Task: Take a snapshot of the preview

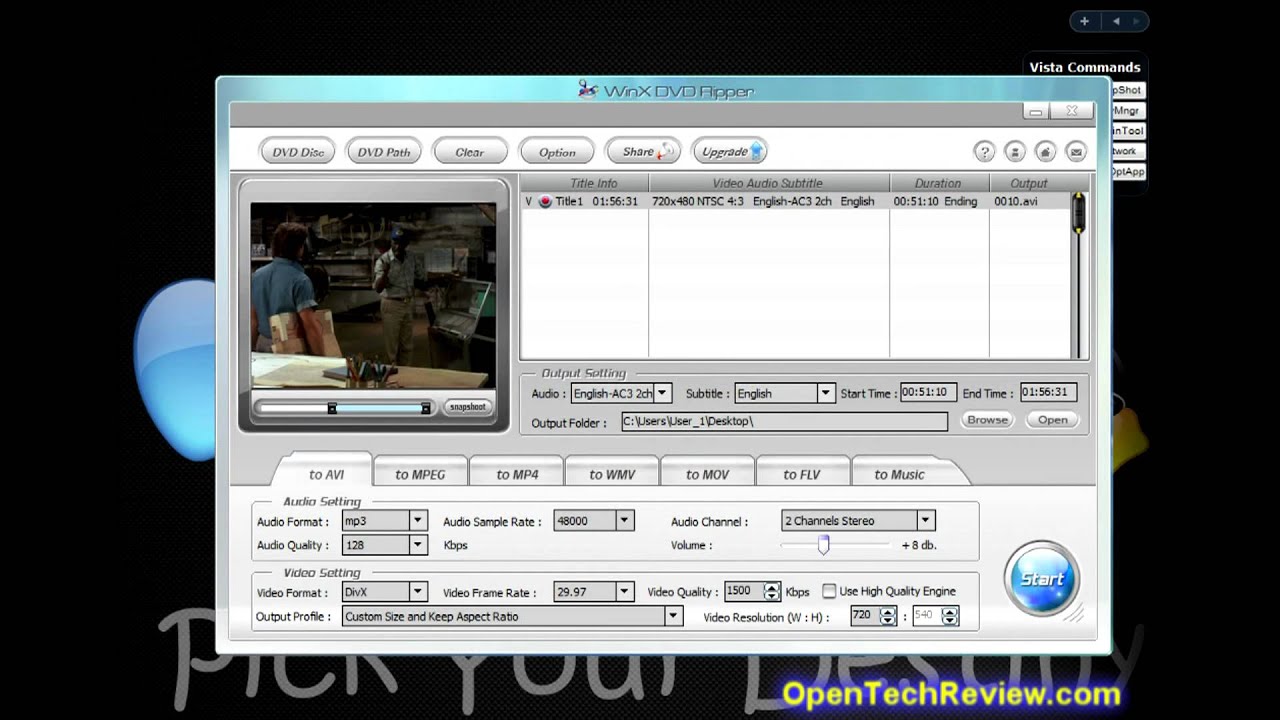Action: point(467,407)
